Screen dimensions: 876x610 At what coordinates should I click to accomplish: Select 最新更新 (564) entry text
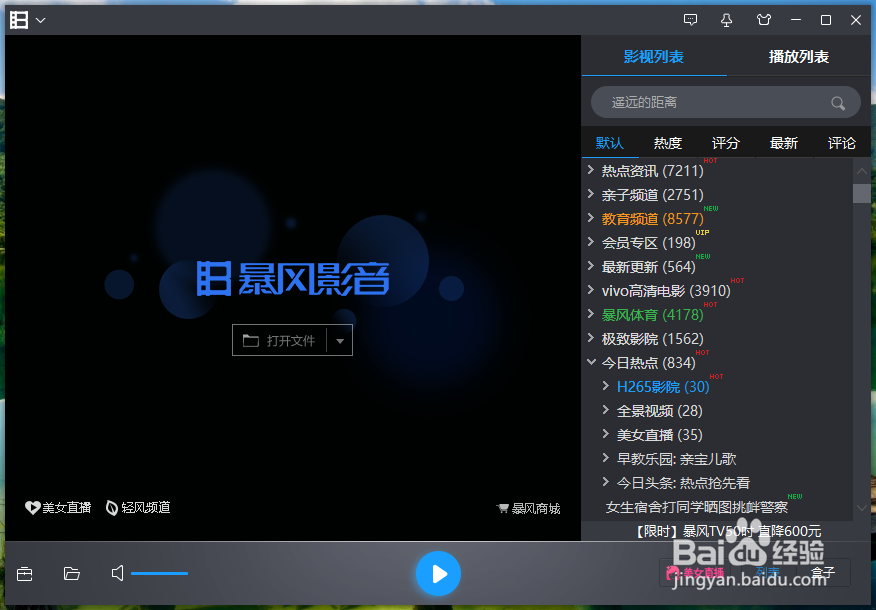point(649,267)
